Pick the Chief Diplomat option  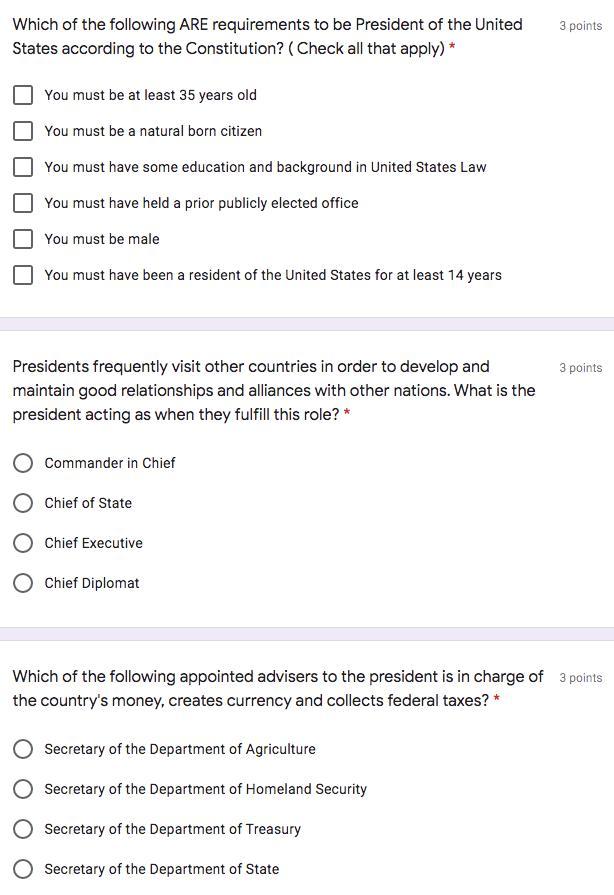(23, 583)
